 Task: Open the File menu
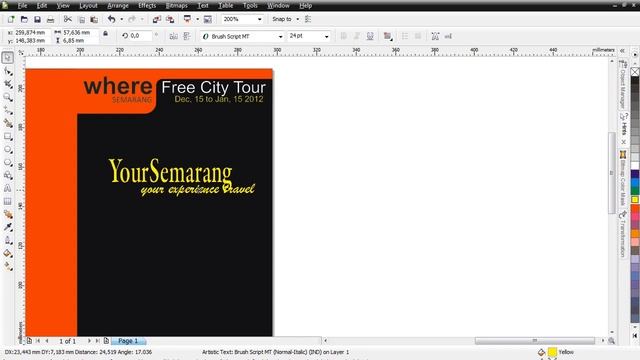click(22, 6)
